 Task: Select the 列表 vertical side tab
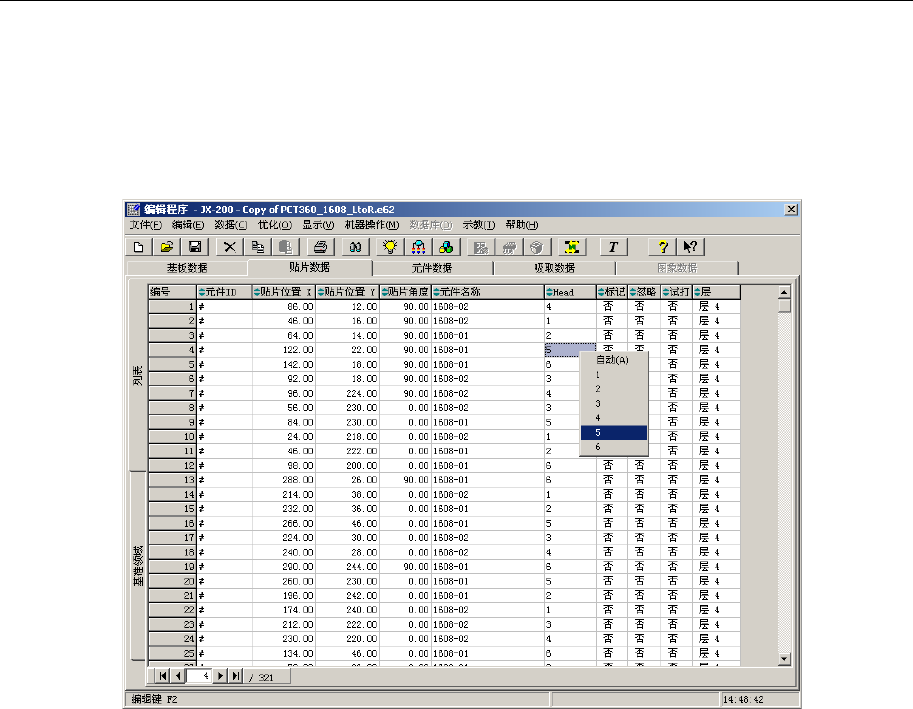tap(138, 375)
